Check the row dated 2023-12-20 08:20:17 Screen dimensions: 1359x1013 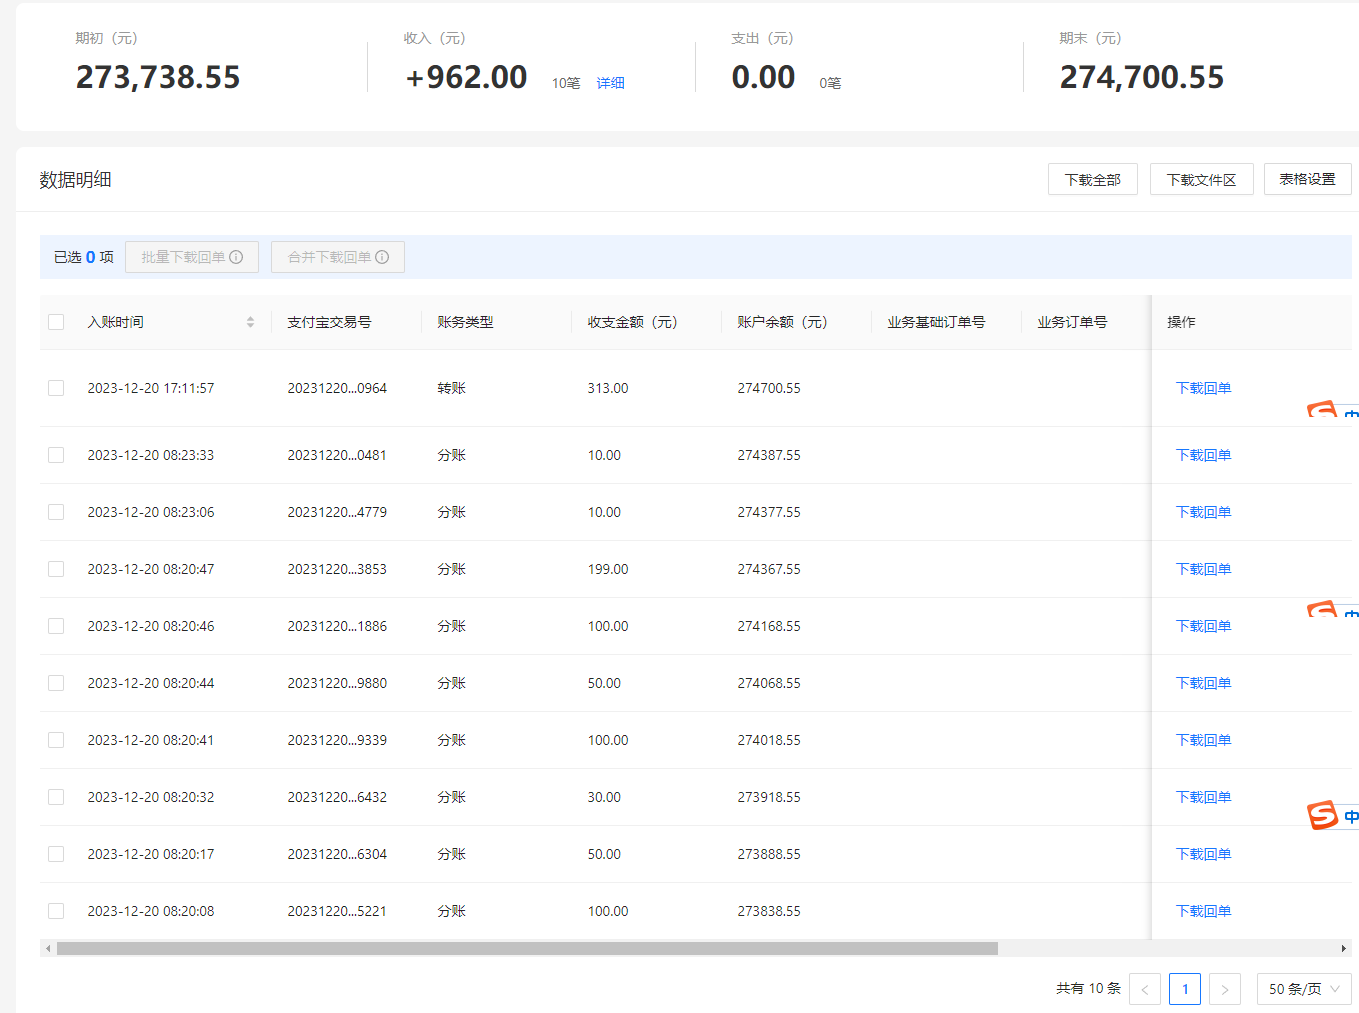tap(56, 854)
